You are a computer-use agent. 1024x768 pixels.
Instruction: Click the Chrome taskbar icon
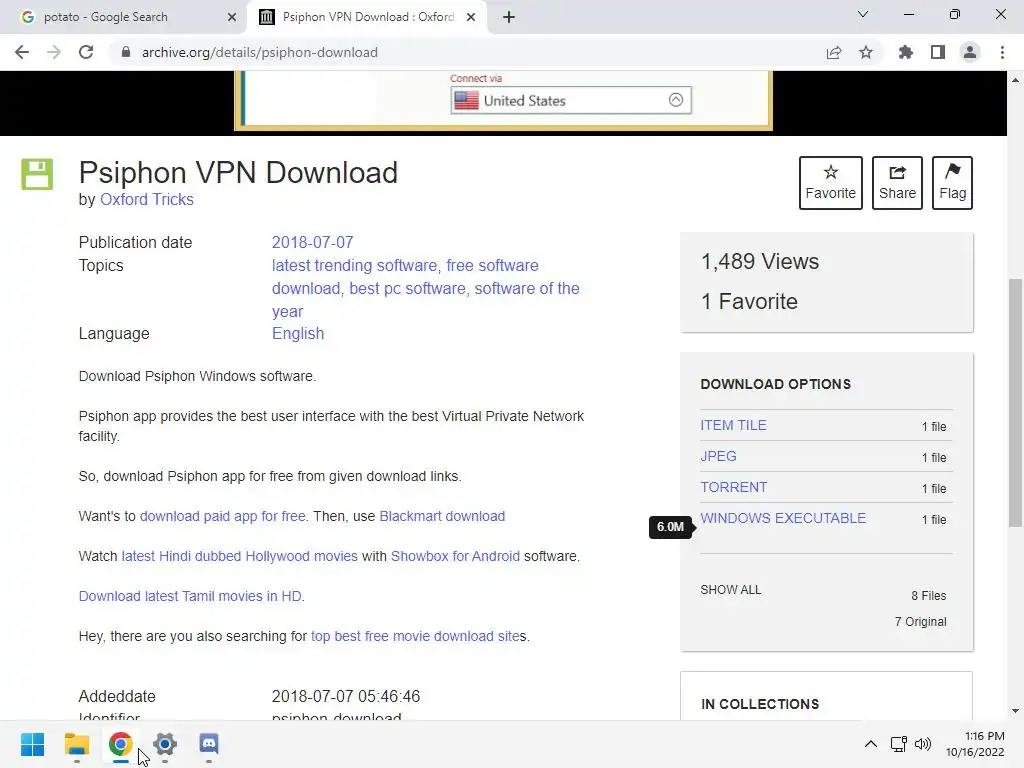(121, 744)
